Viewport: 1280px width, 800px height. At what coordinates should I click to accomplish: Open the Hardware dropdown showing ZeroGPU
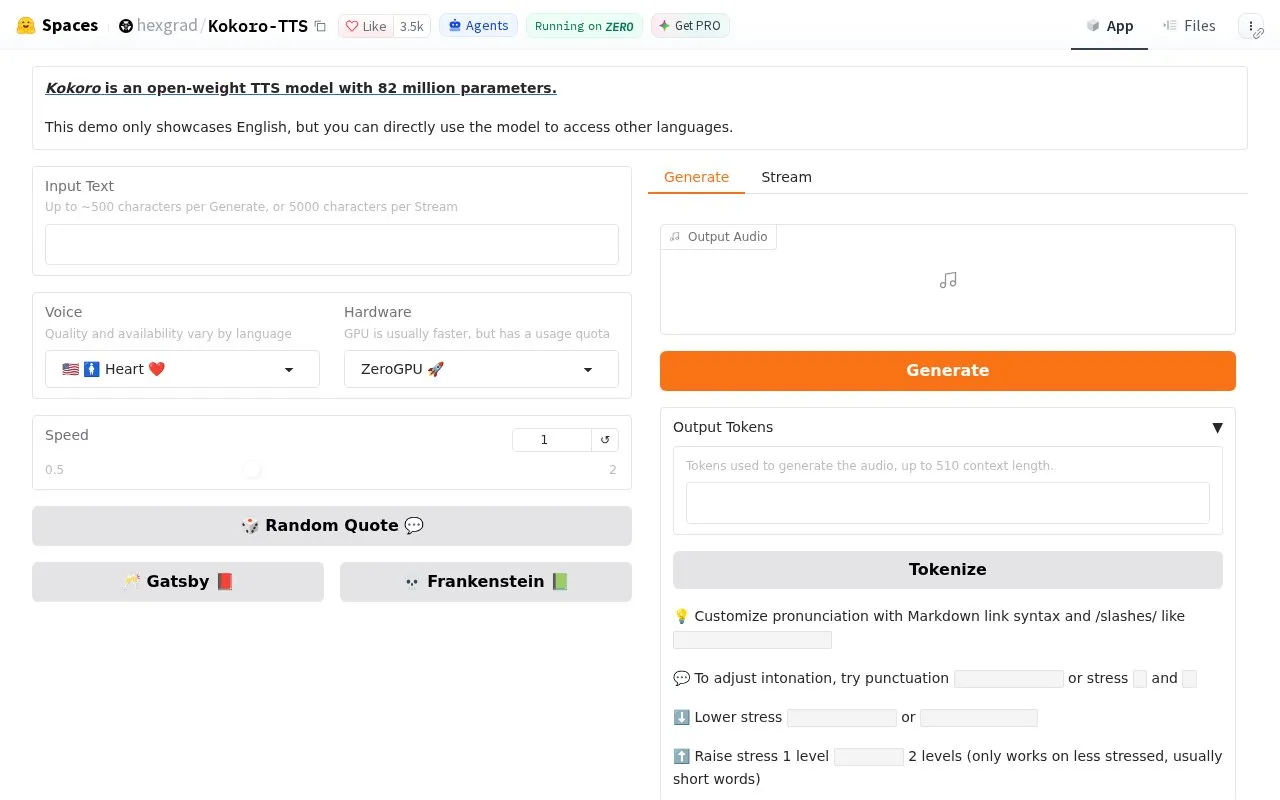pos(481,369)
